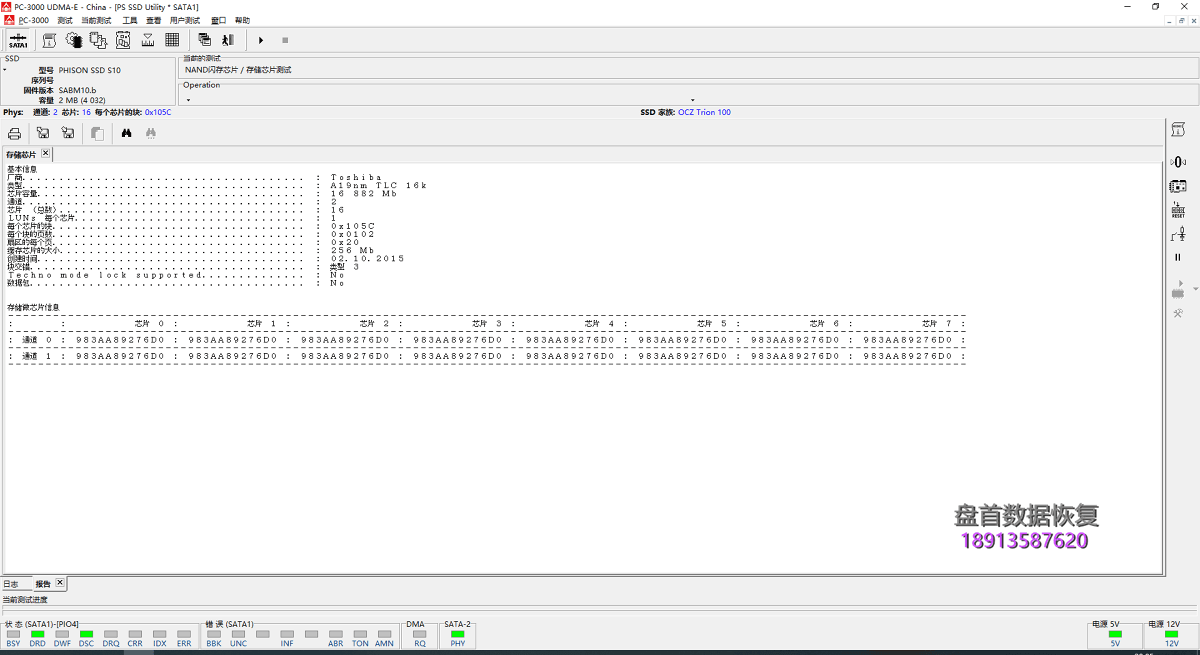Click the power switch icon in right sidebar
This screenshot has height=655, width=1200.
click(1178, 234)
